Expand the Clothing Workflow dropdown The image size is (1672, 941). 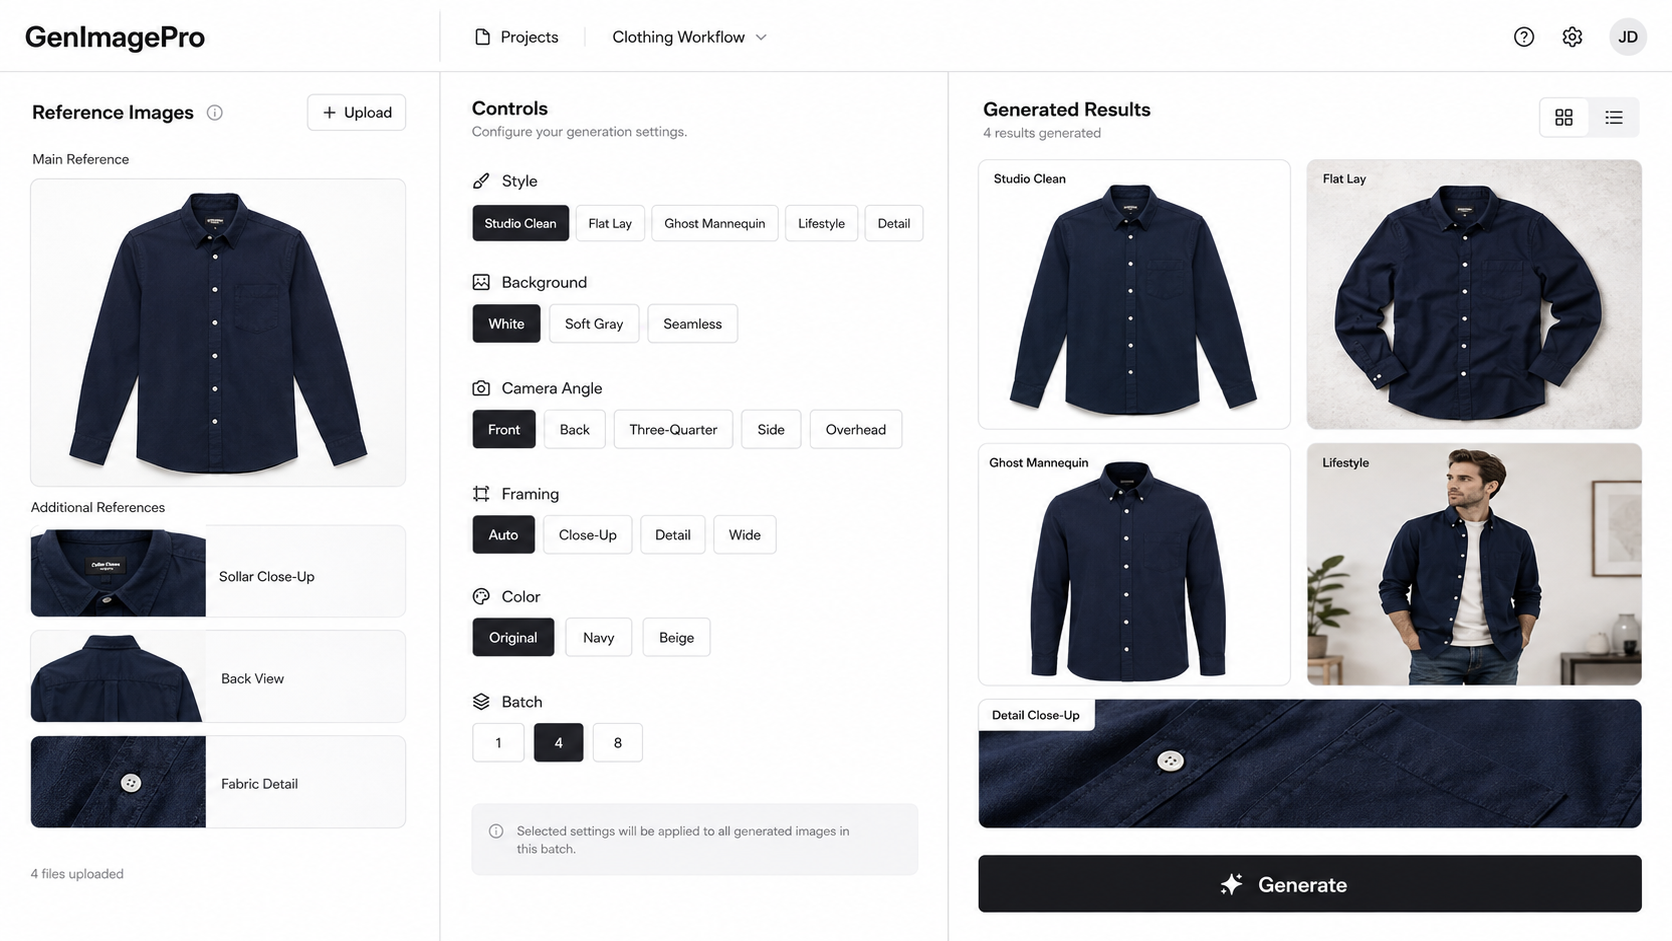coord(689,37)
